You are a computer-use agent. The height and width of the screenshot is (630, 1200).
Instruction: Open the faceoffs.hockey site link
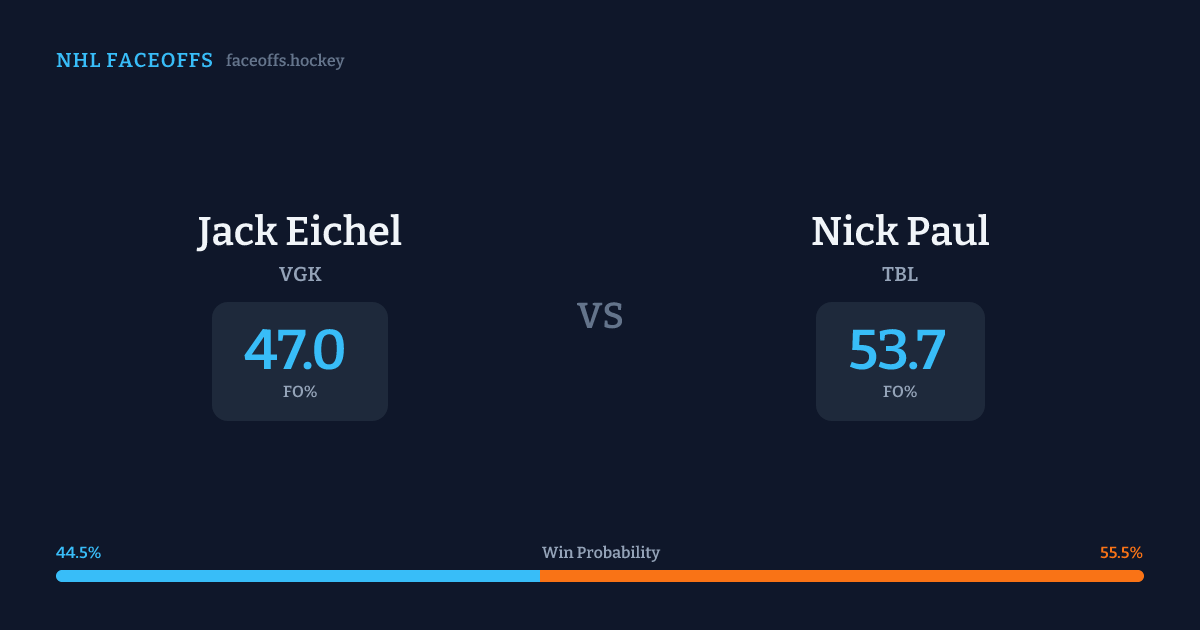click(285, 61)
